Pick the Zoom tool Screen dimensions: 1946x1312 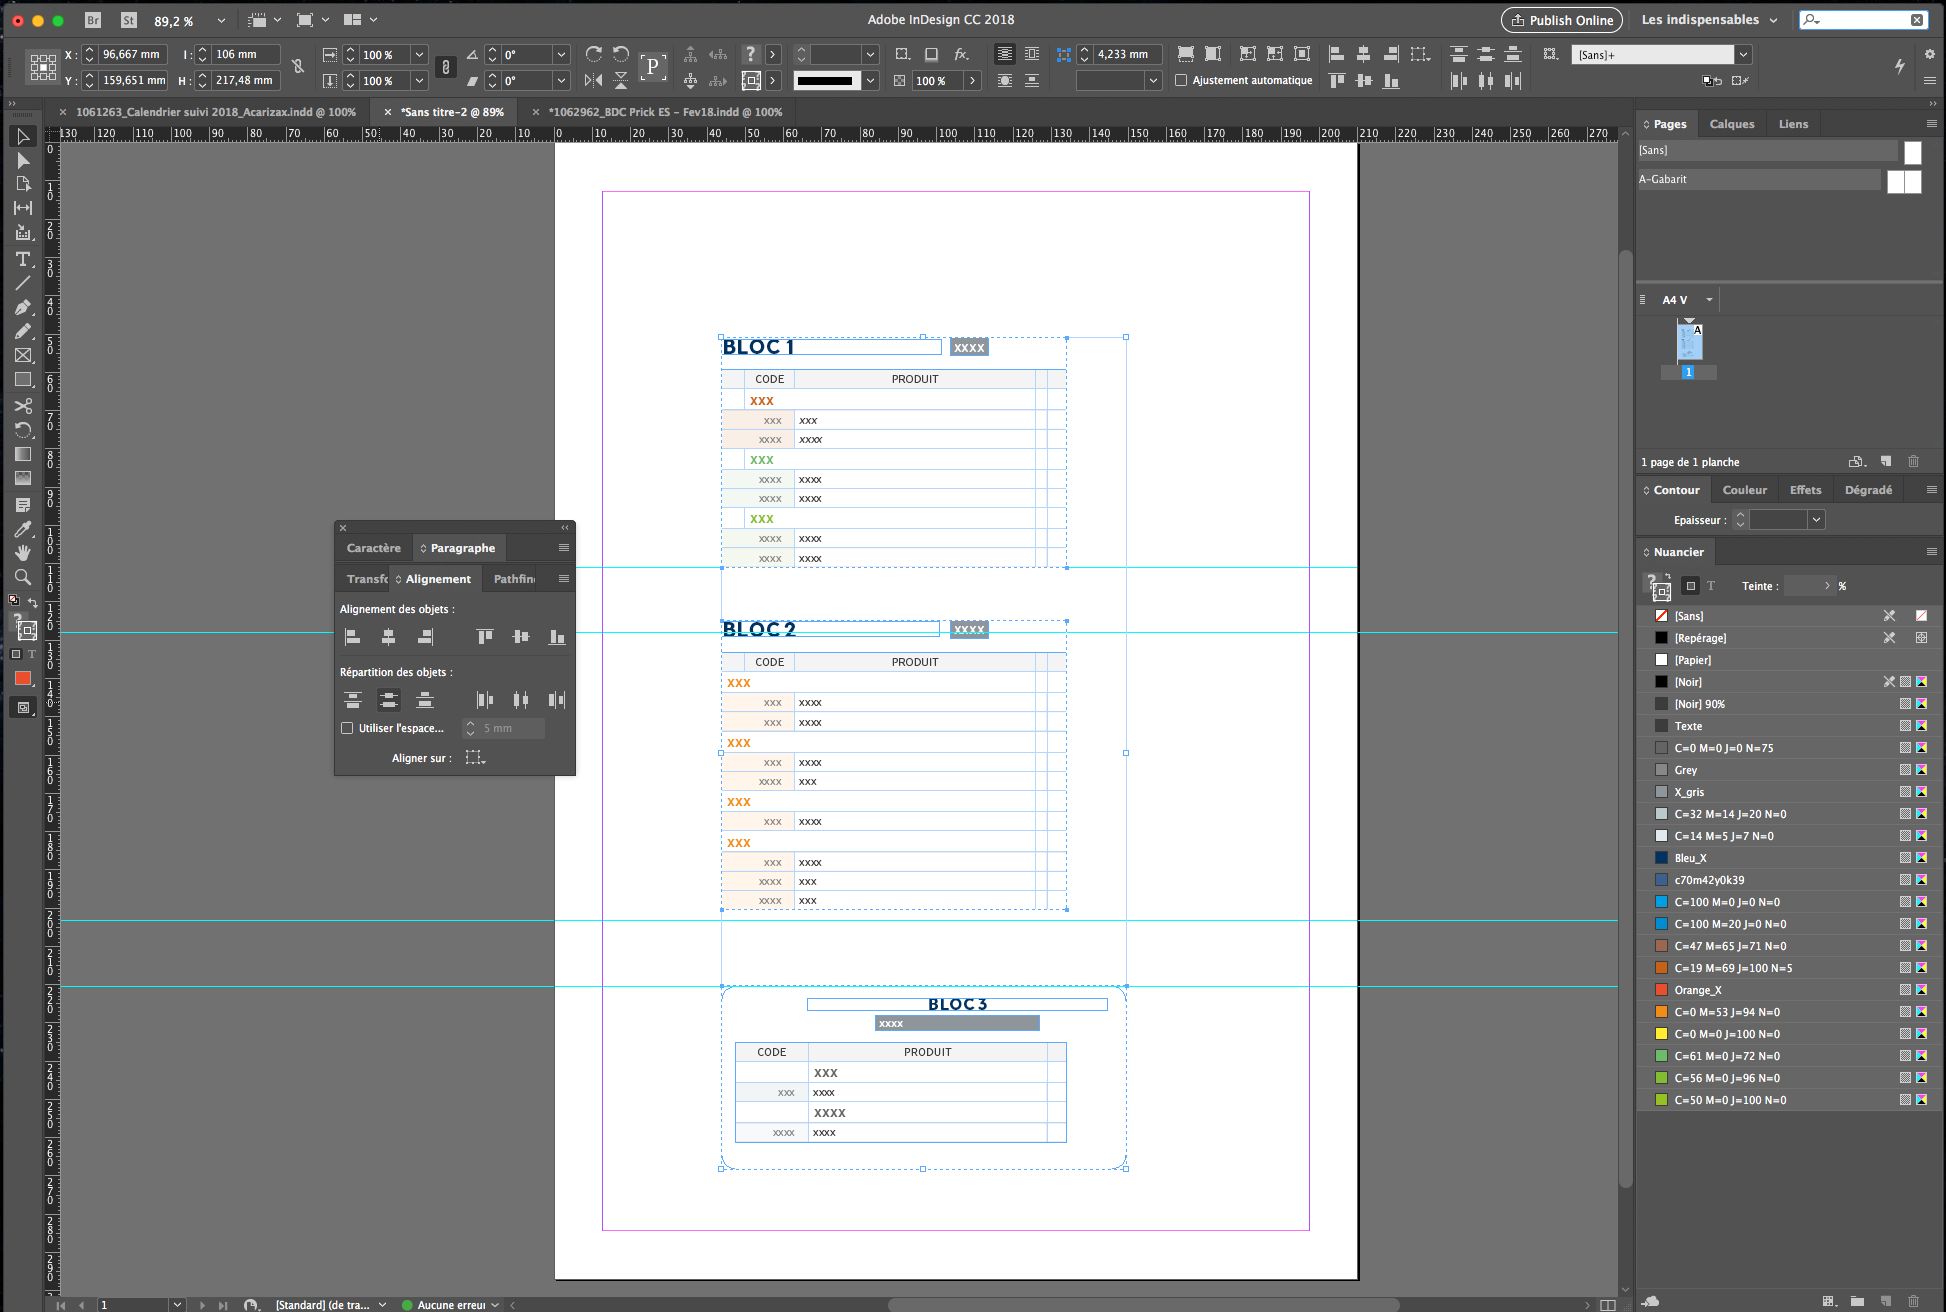point(23,577)
